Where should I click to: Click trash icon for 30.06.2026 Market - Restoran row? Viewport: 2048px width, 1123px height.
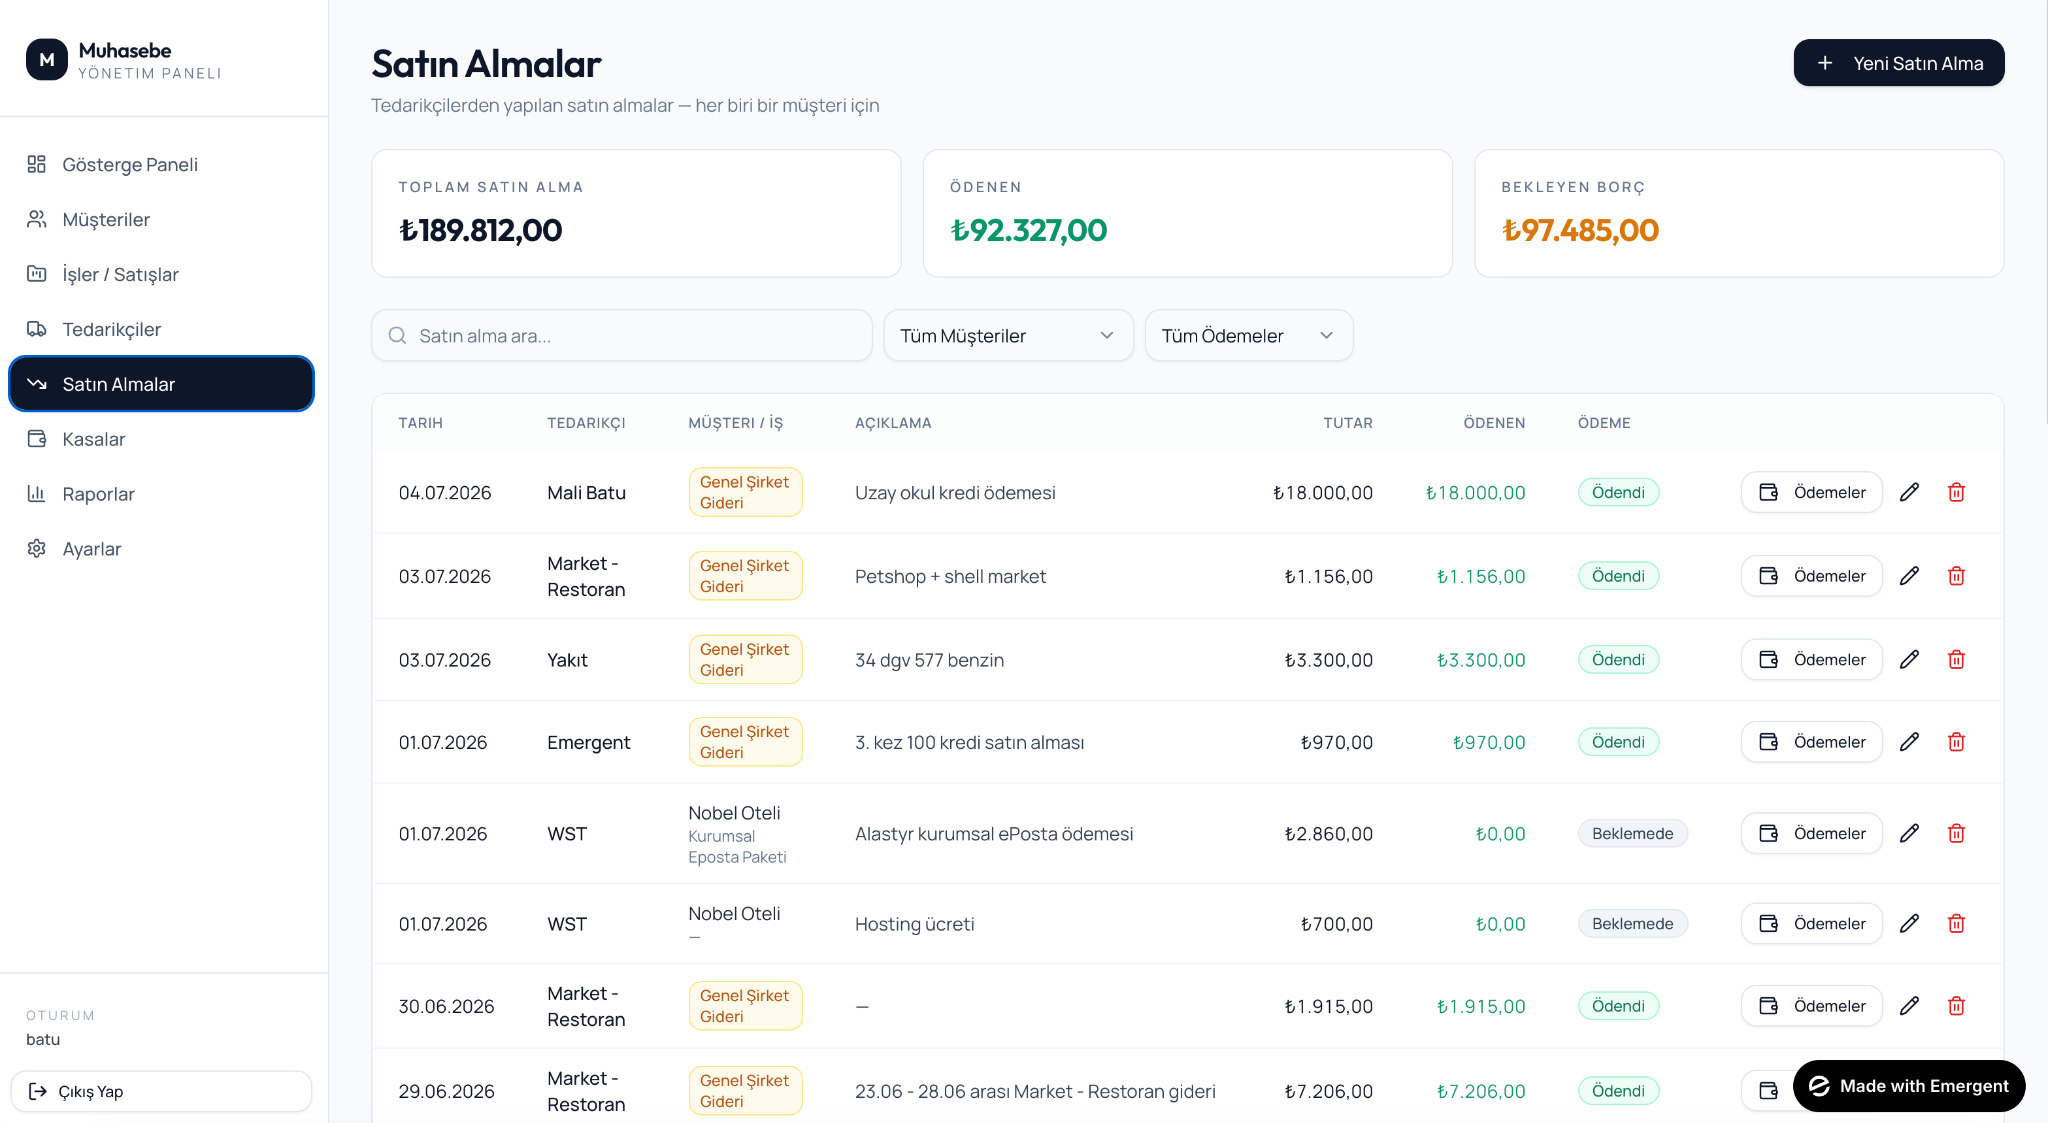click(1957, 1006)
